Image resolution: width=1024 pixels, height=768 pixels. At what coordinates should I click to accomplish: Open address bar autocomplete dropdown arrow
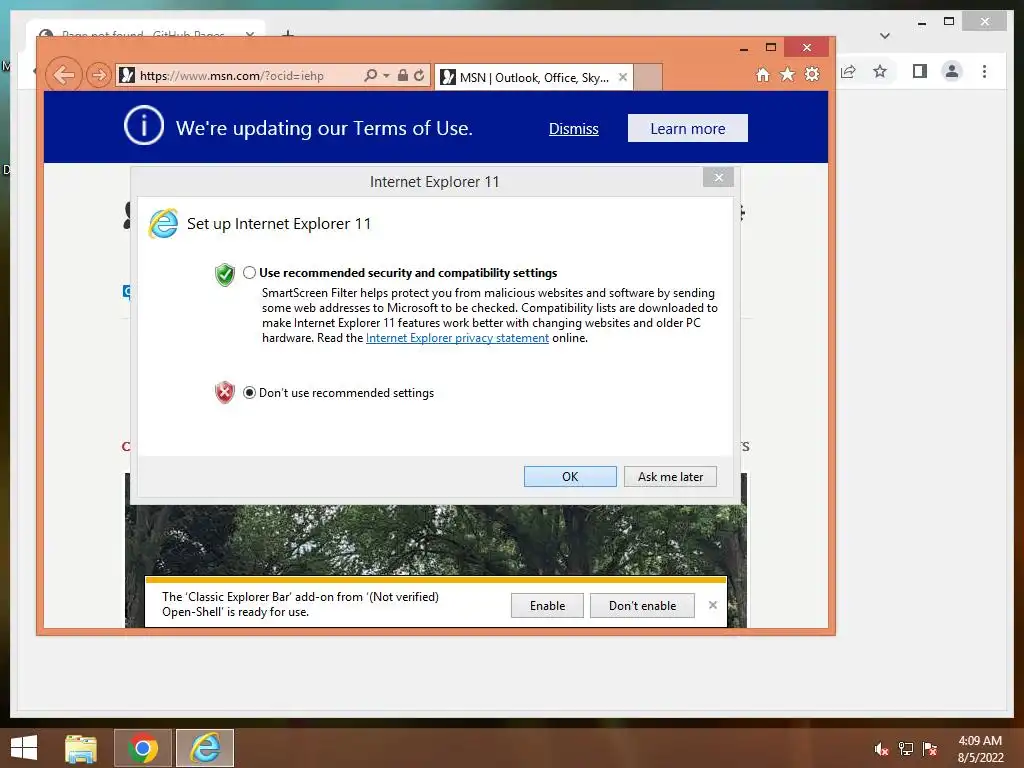[386, 76]
